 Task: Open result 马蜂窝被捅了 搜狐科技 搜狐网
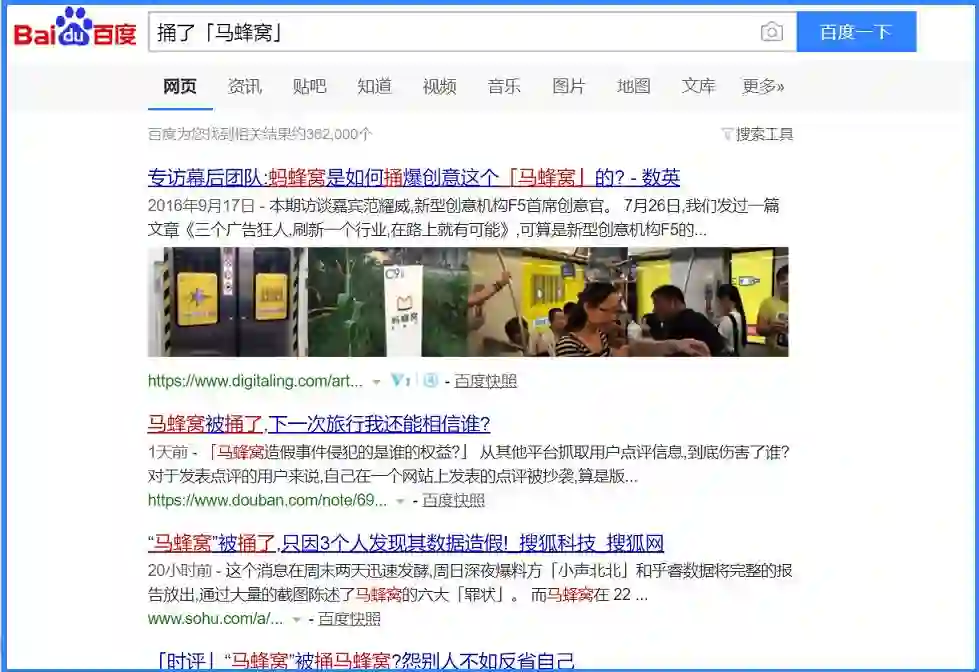click(406, 543)
